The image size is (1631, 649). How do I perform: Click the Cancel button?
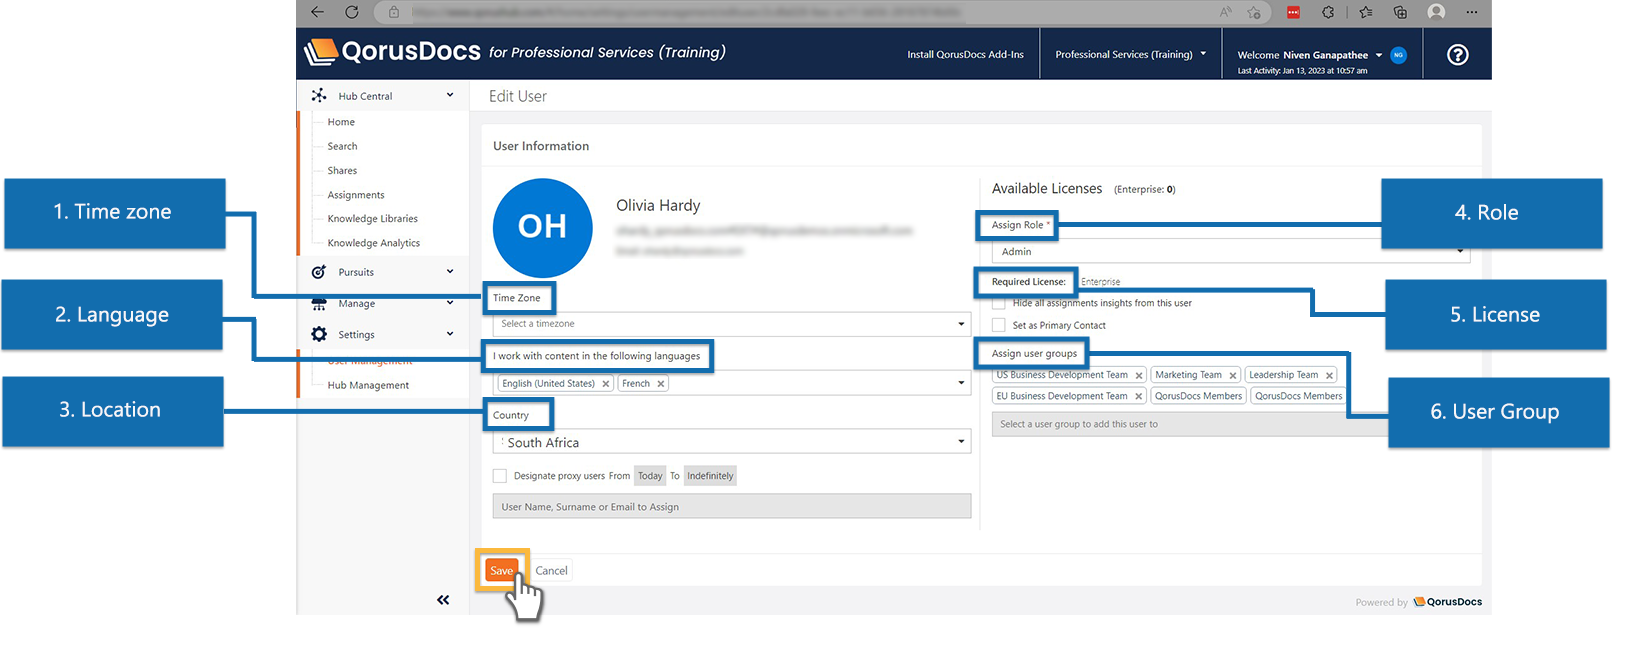point(551,571)
